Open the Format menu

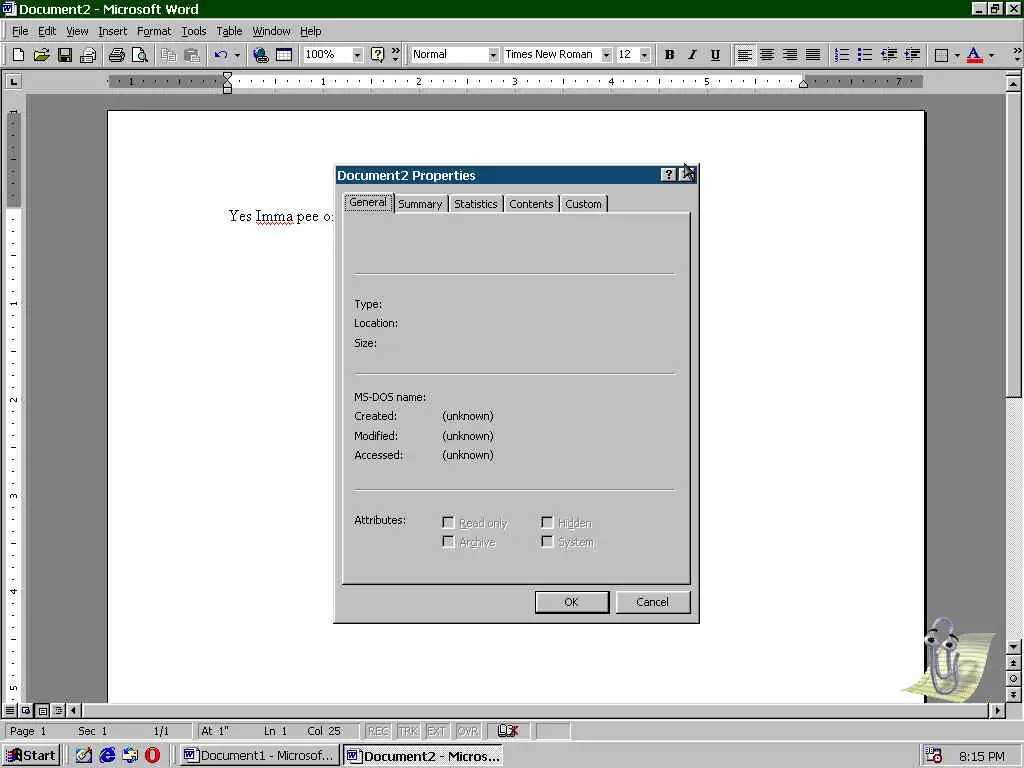[x=153, y=31]
